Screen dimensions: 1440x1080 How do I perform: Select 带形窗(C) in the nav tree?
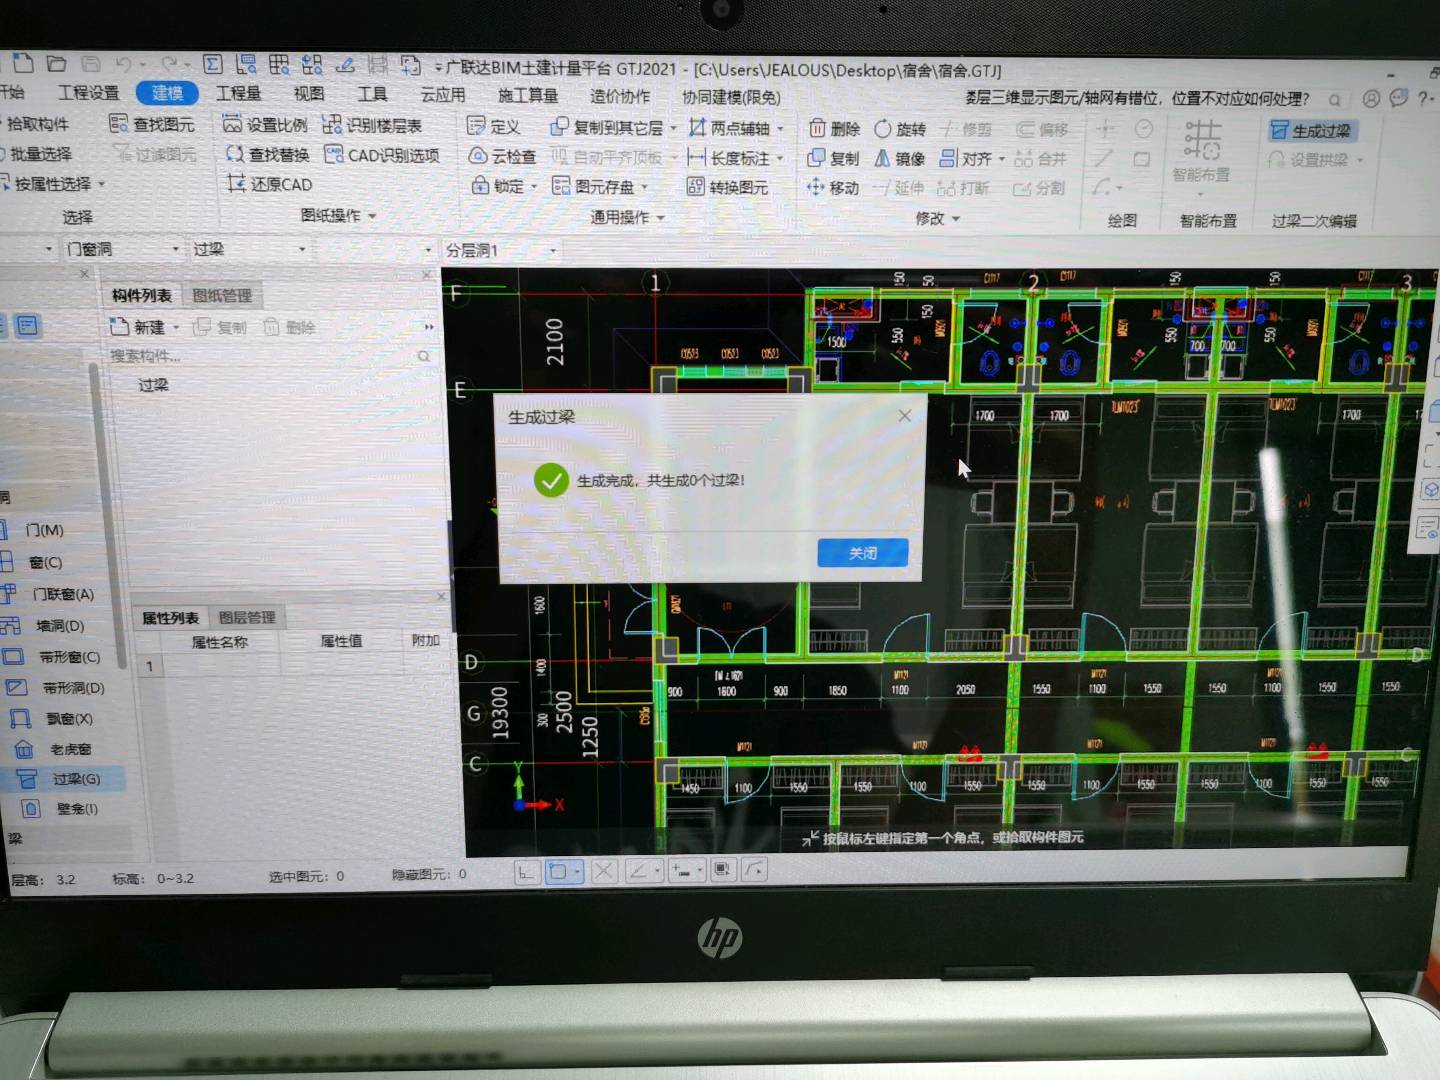70,657
